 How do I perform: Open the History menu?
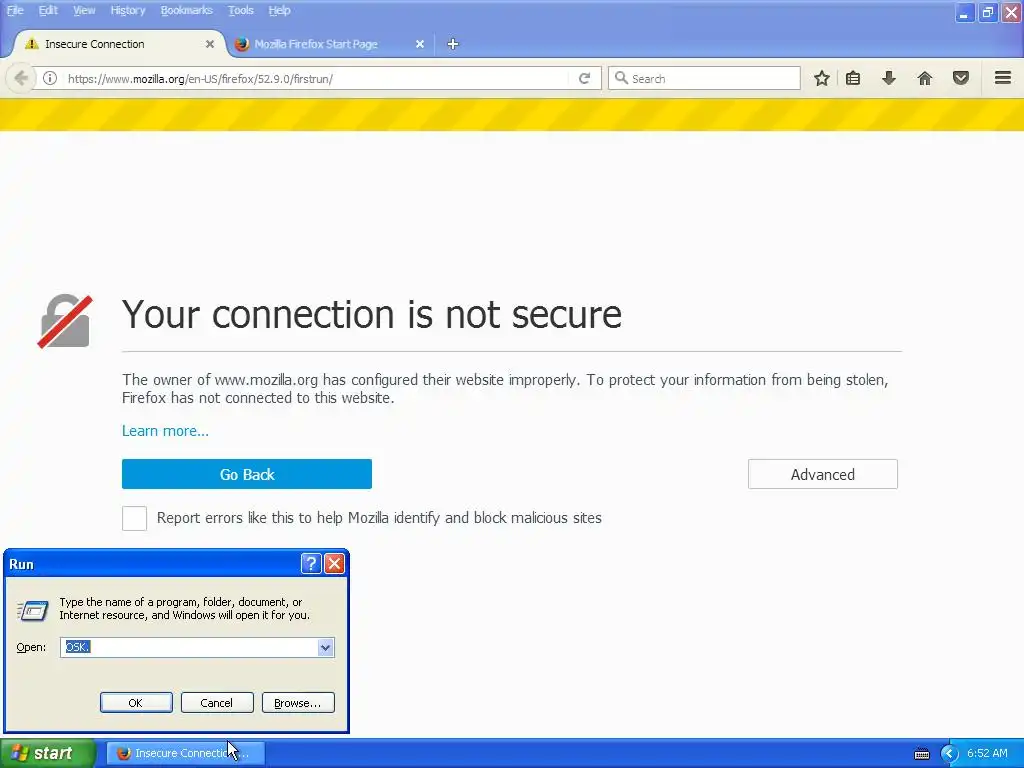pos(127,10)
